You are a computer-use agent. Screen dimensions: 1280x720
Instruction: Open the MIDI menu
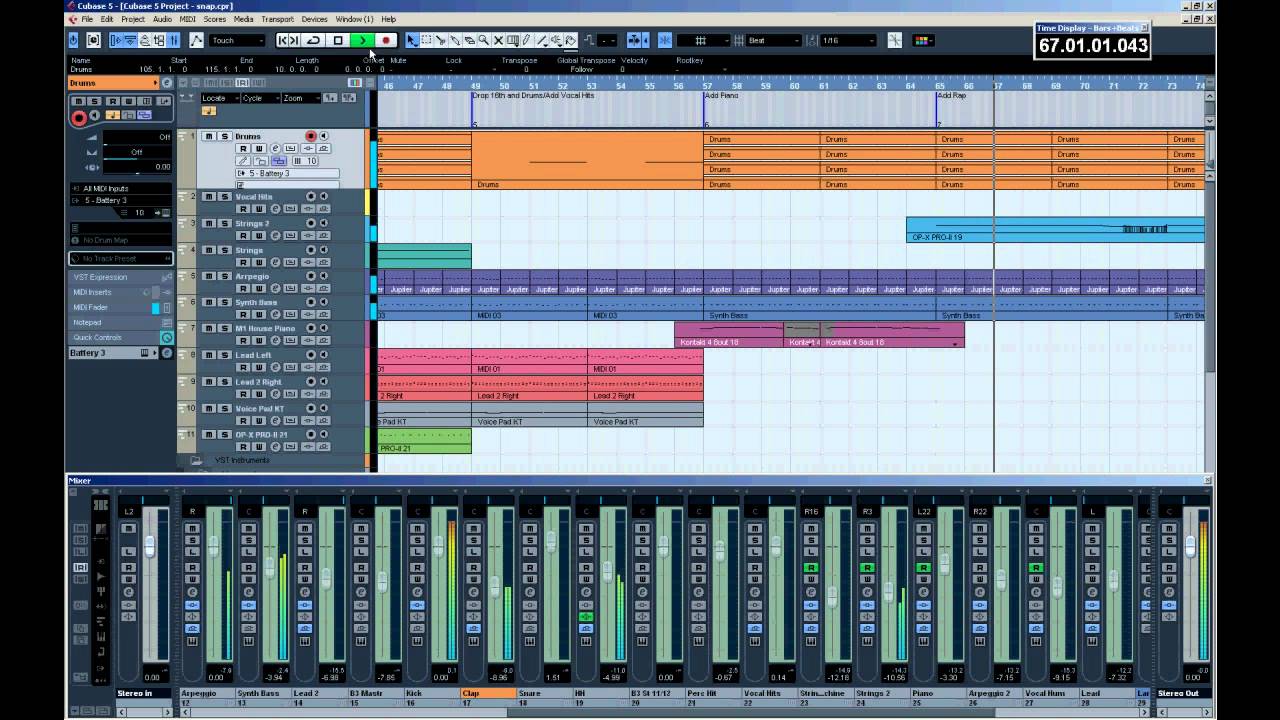pyautogui.click(x=187, y=19)
